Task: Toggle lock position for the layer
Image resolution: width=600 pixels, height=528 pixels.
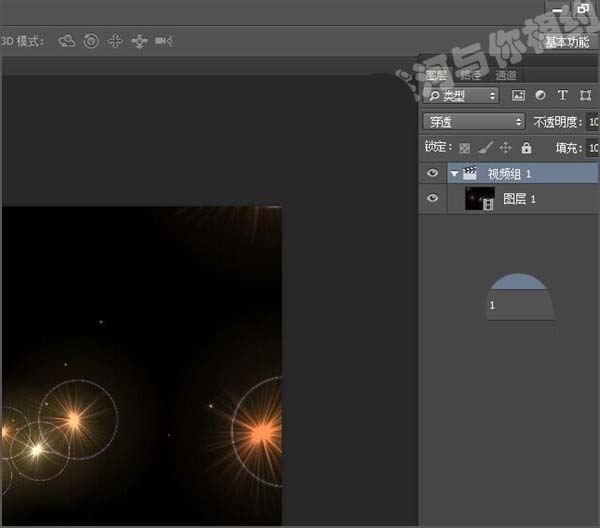Action: point(505,148)
